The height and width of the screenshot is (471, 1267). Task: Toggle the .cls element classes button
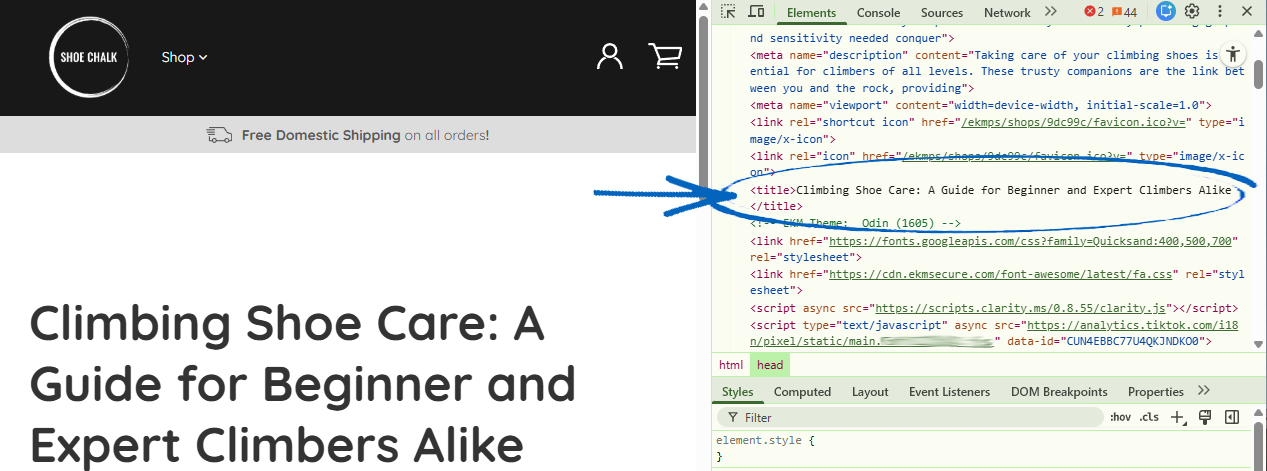[x=1150, y=417]
